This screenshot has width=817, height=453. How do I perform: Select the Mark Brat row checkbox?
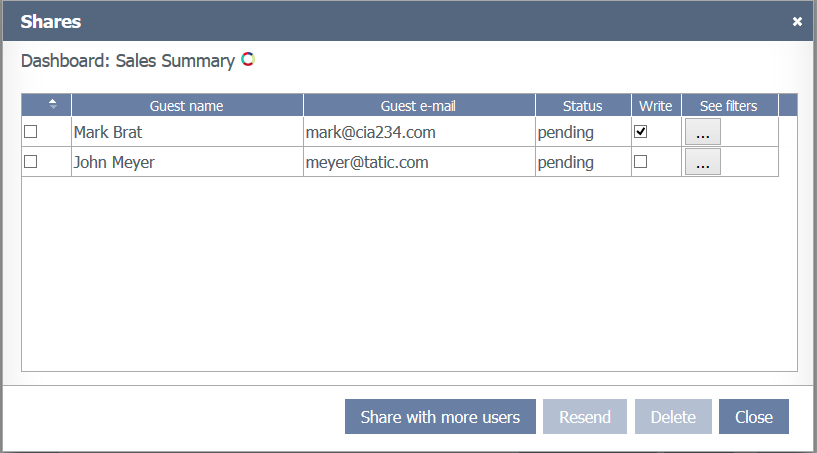pyautogui.click(x=31, y=132)
